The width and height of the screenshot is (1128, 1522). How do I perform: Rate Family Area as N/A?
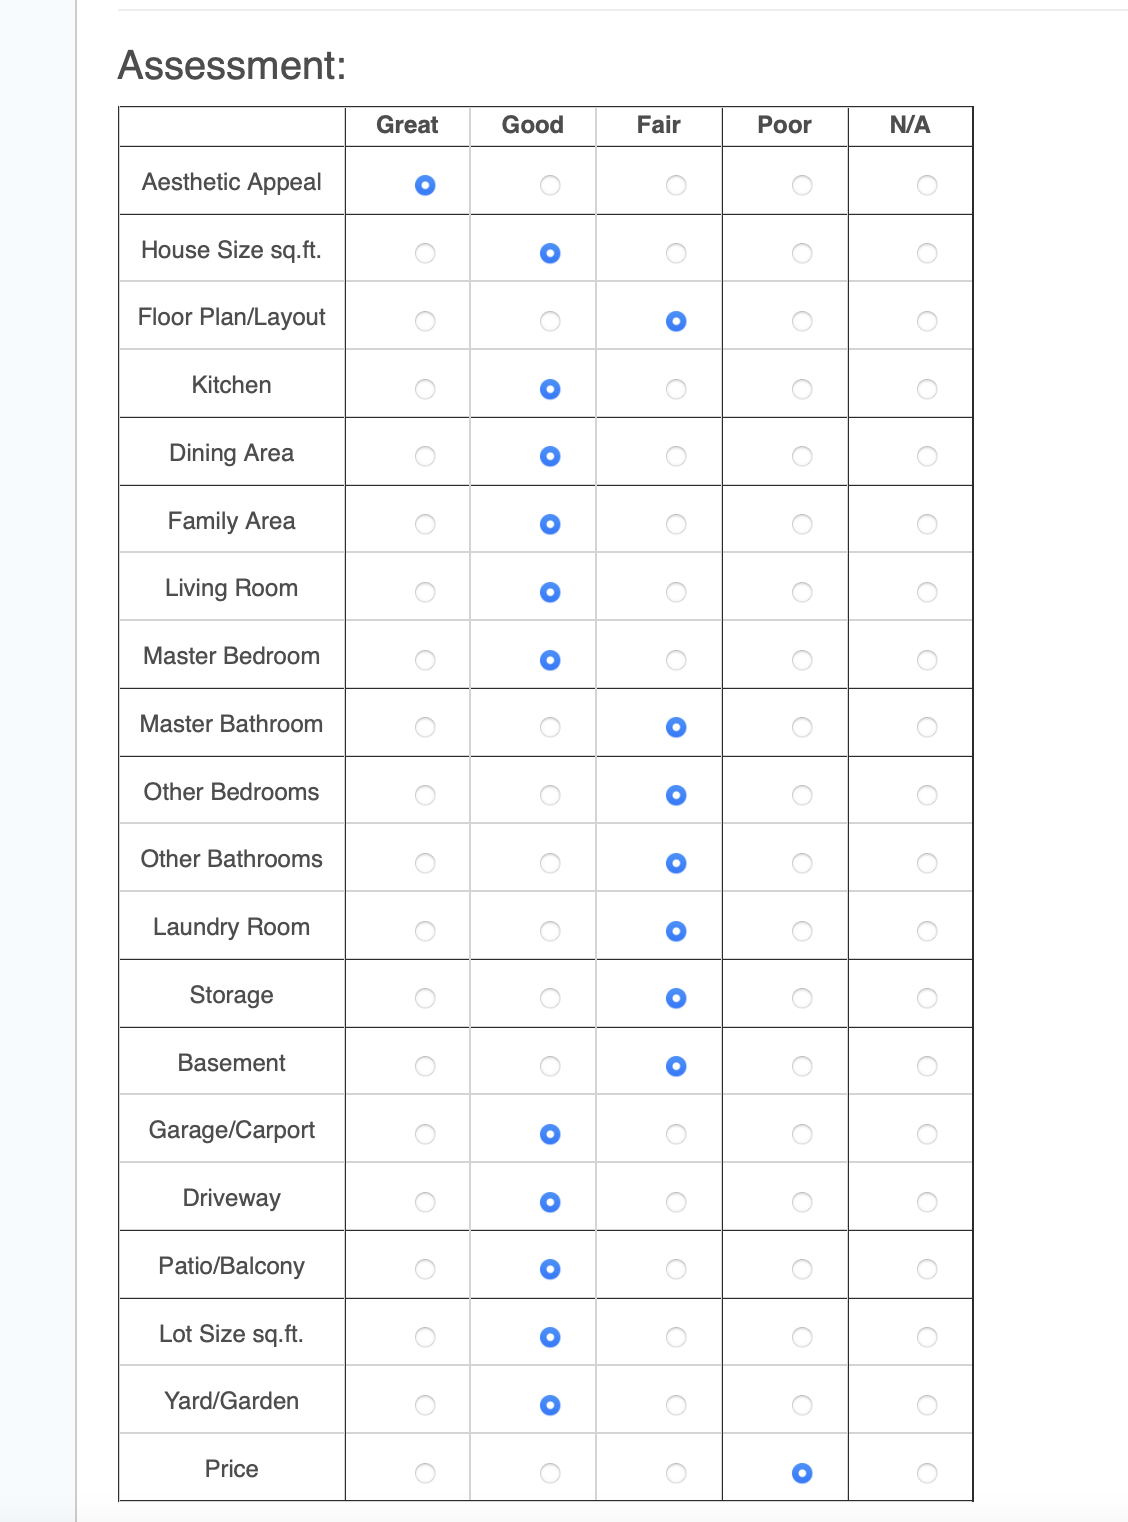pos(927,524)
